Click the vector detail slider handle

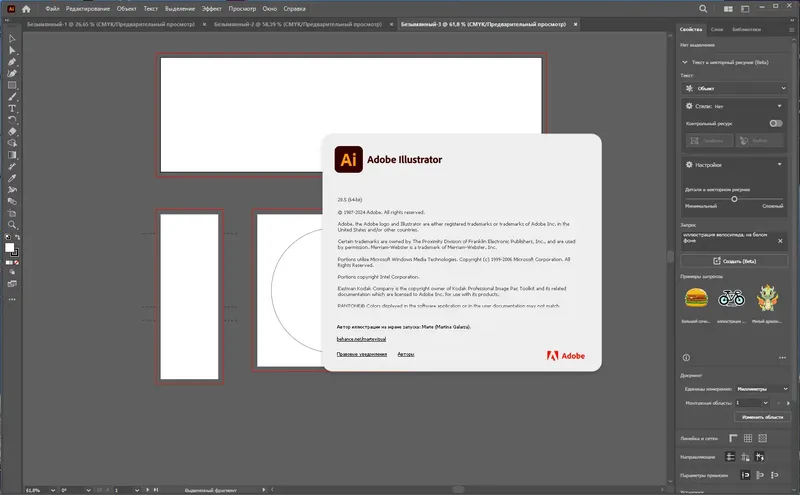tap(734, 199)
